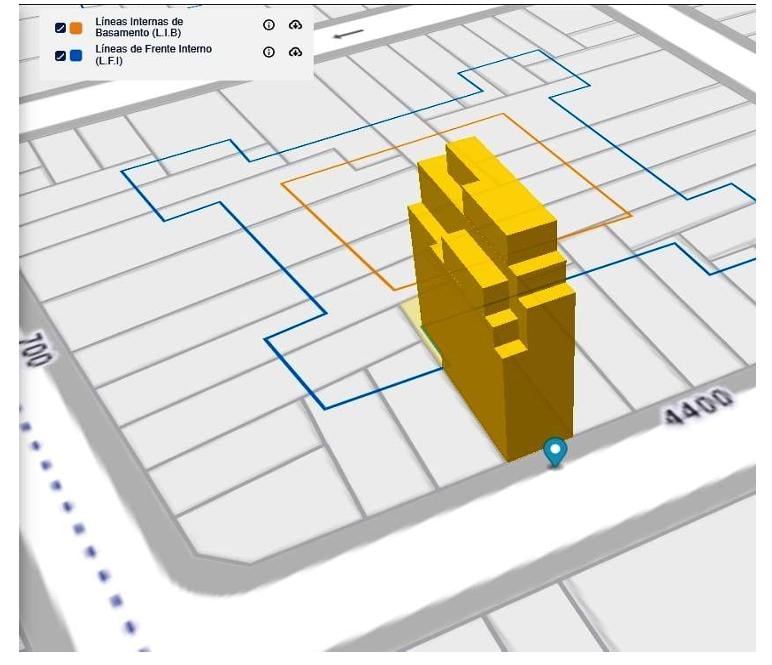Open info for Líneas de Frente Interno
This screenshot has height=665, width=772.
coord(269,52)
